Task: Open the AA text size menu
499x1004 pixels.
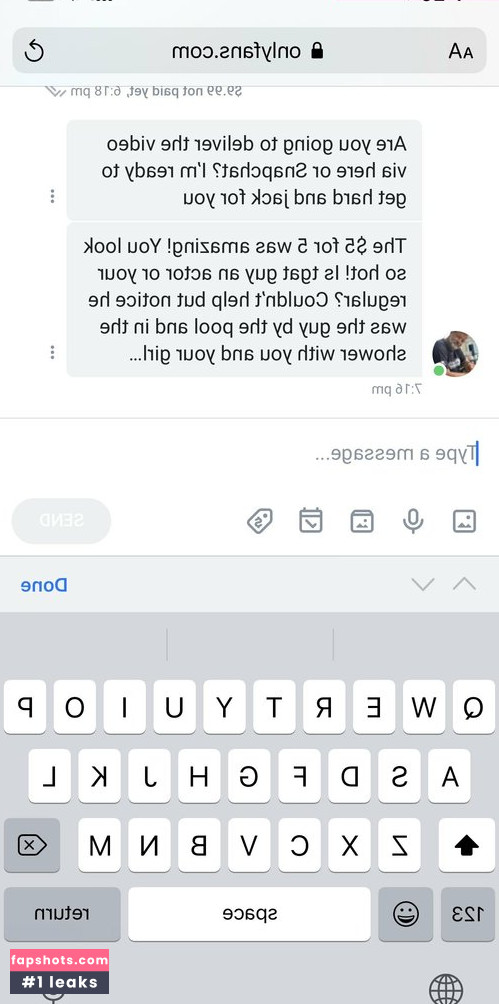Action: pyautogui.click(x=460, y=52)
